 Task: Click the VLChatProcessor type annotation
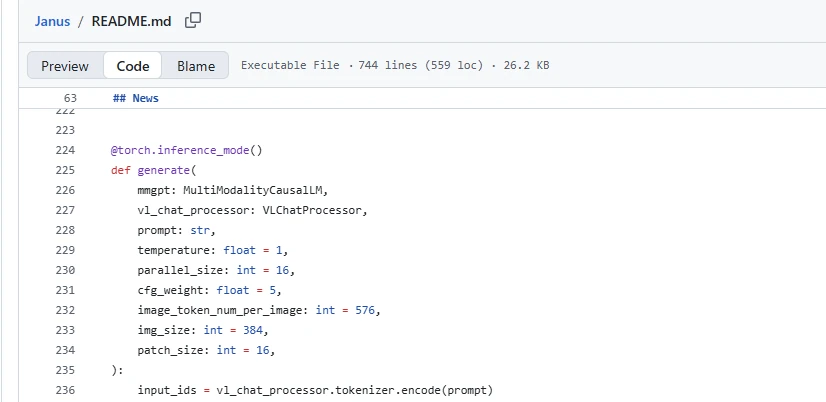[x=314, y=211]
